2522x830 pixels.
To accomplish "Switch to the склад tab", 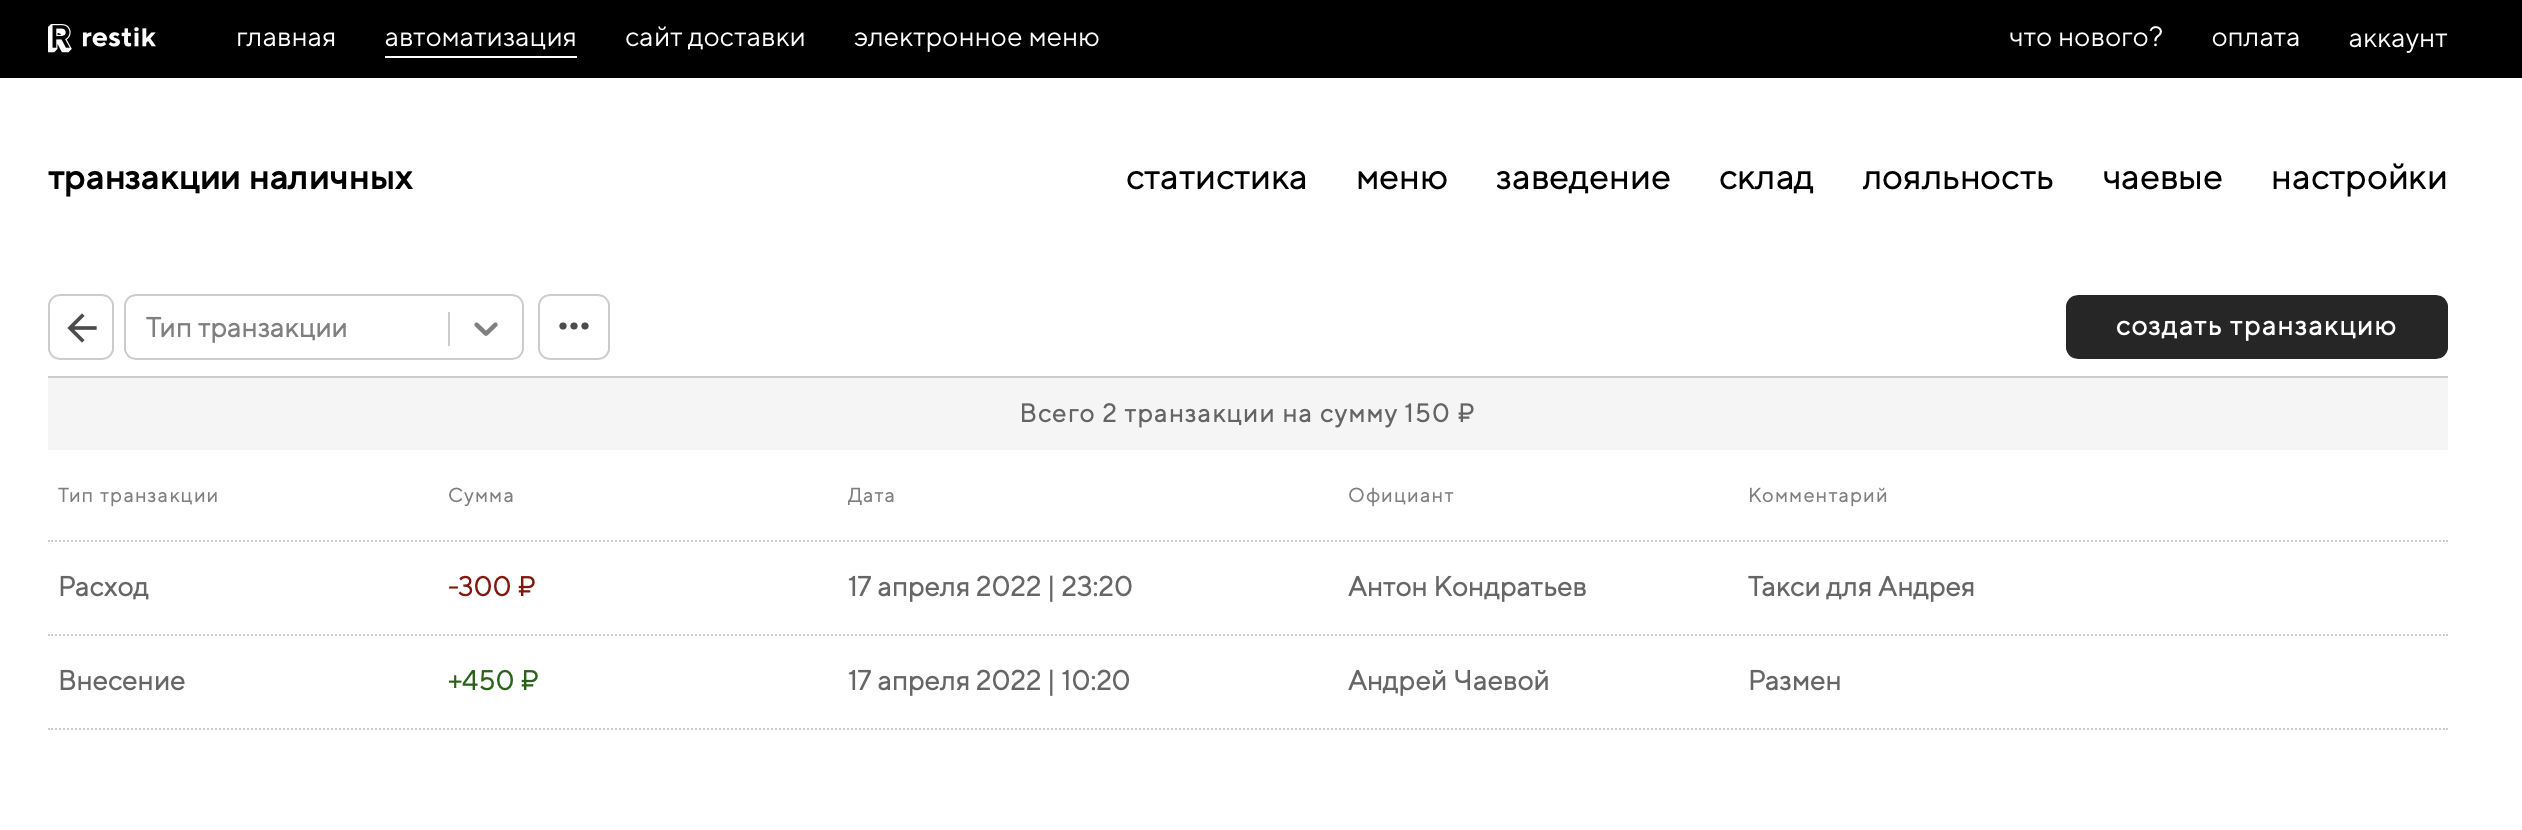I will [x=1766, y=178].
